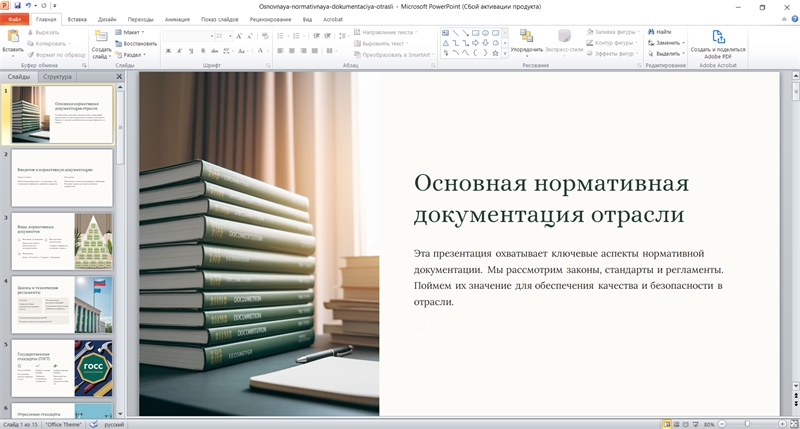Select the triangle shape in shapes gallery

coord(446,43)
